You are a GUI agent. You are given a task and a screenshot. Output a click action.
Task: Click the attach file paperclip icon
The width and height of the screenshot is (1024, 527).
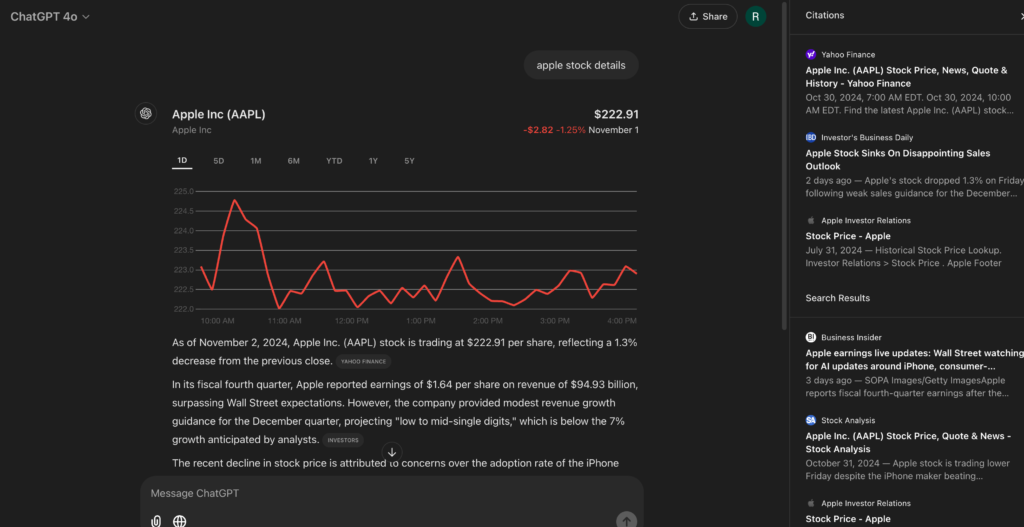pyautogui.click(x=156, y=520)
